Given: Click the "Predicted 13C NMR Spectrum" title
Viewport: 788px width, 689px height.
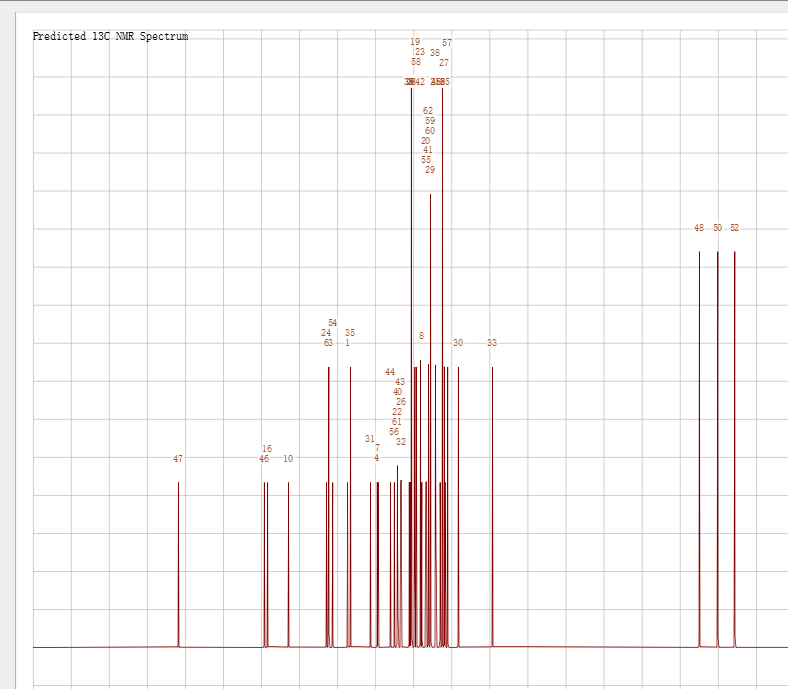Looking at the screenshot, I should pyautogui.click(x=110, y=36).
